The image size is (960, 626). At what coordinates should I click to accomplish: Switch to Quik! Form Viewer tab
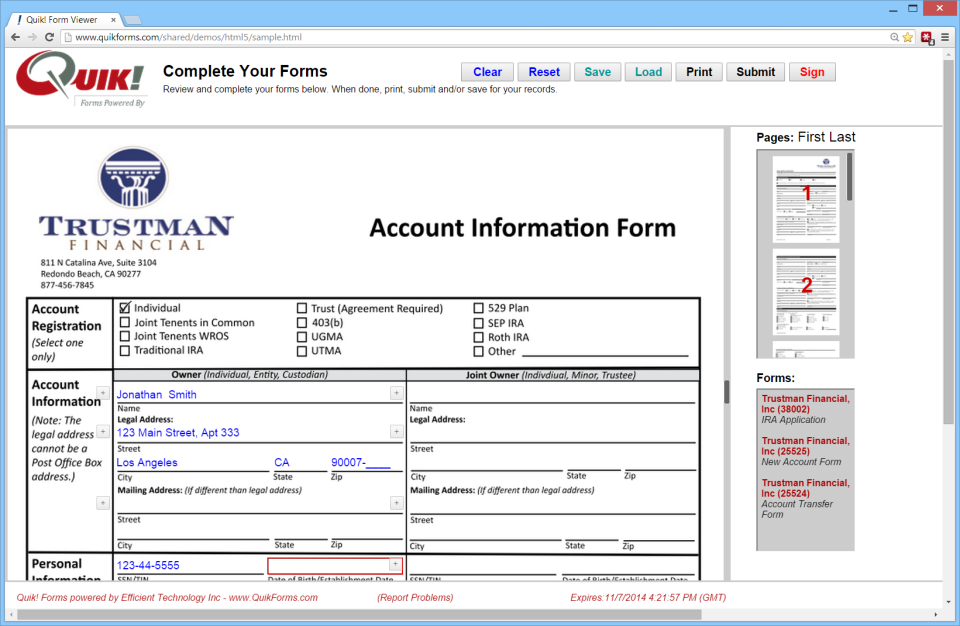(x=61, y=20)
